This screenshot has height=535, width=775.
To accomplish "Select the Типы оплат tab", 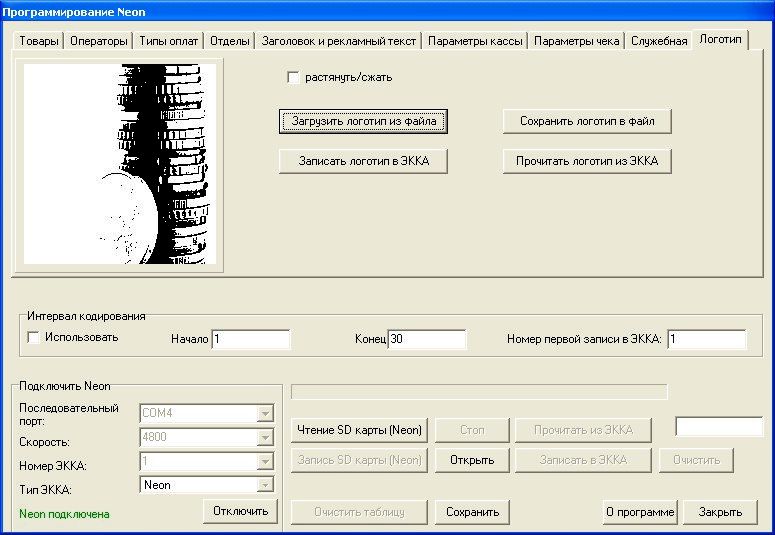I will click(169, 41).
